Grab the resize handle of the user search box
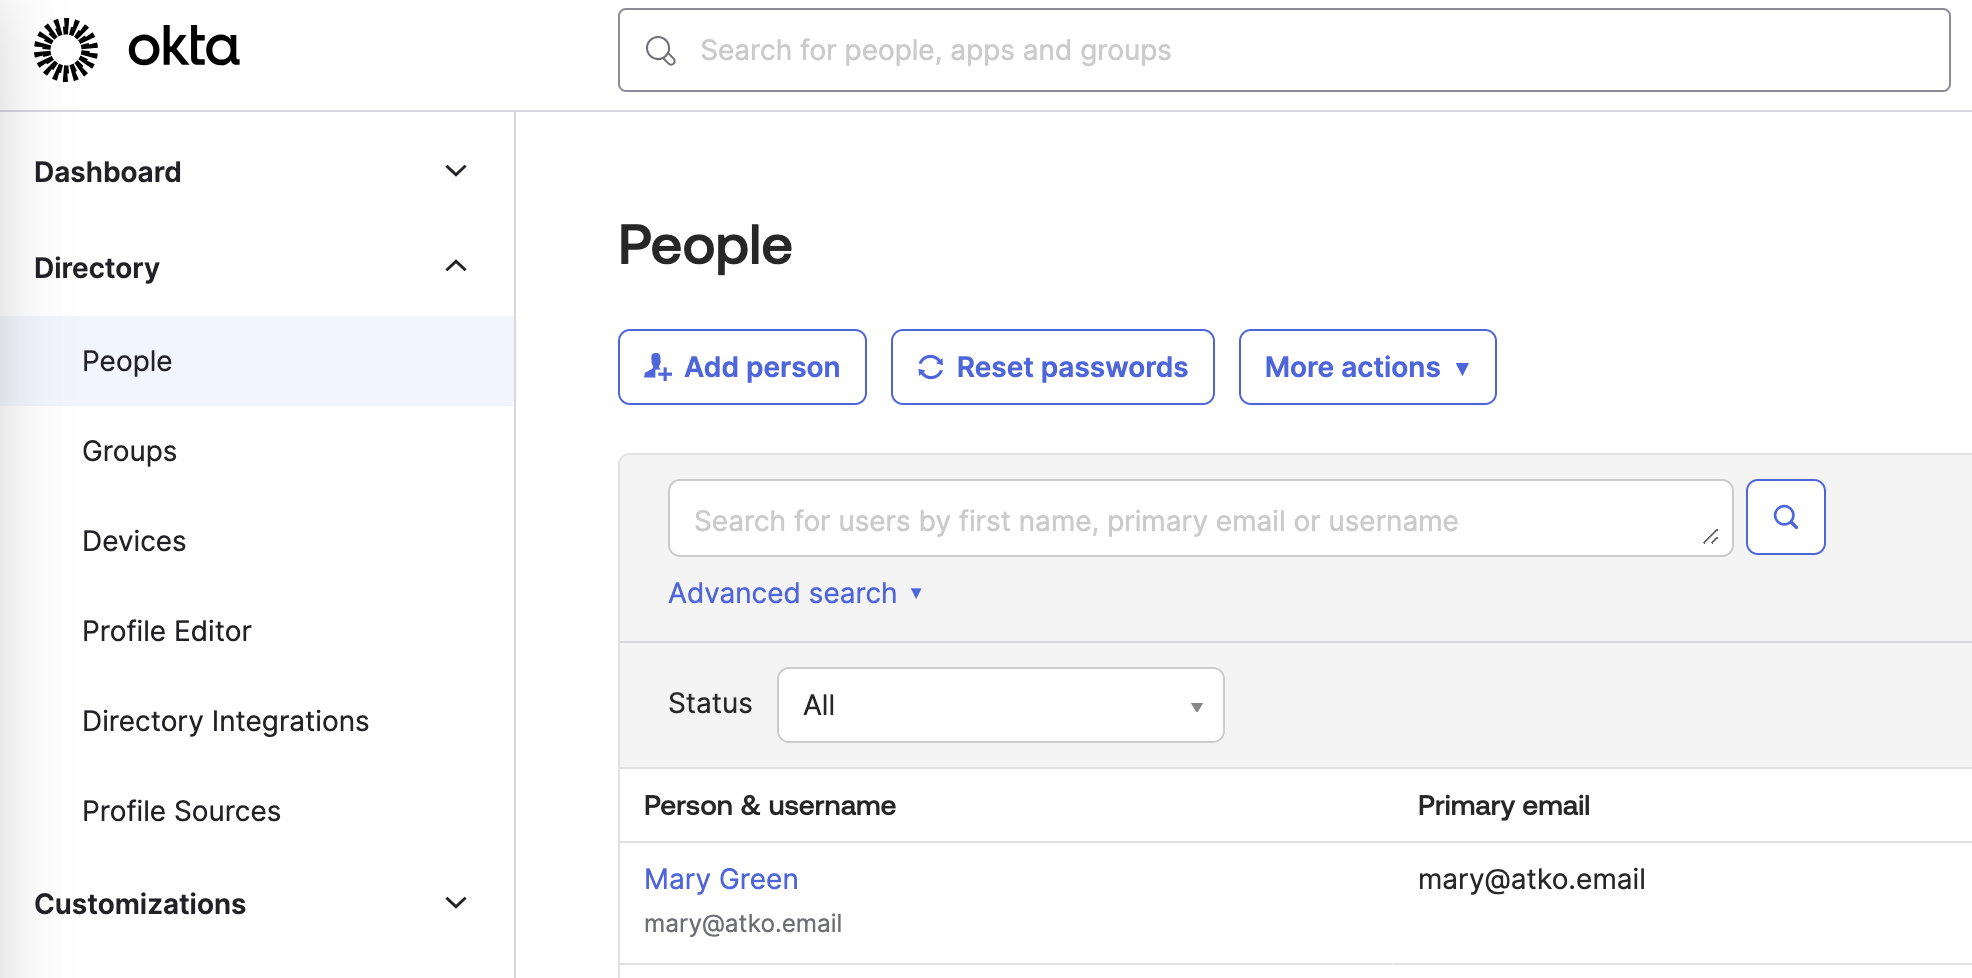1972x978 pixels. 1711,537
